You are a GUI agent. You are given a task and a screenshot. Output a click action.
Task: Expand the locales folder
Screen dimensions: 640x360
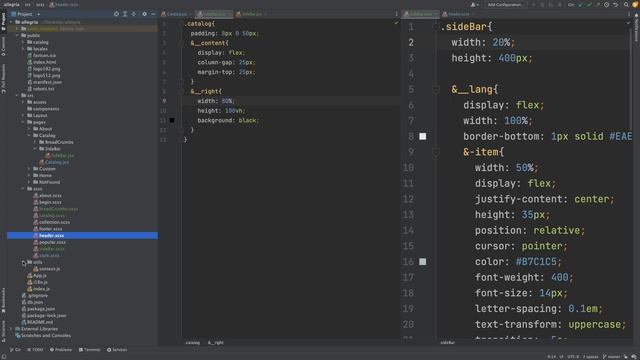[x=23, y=49]
